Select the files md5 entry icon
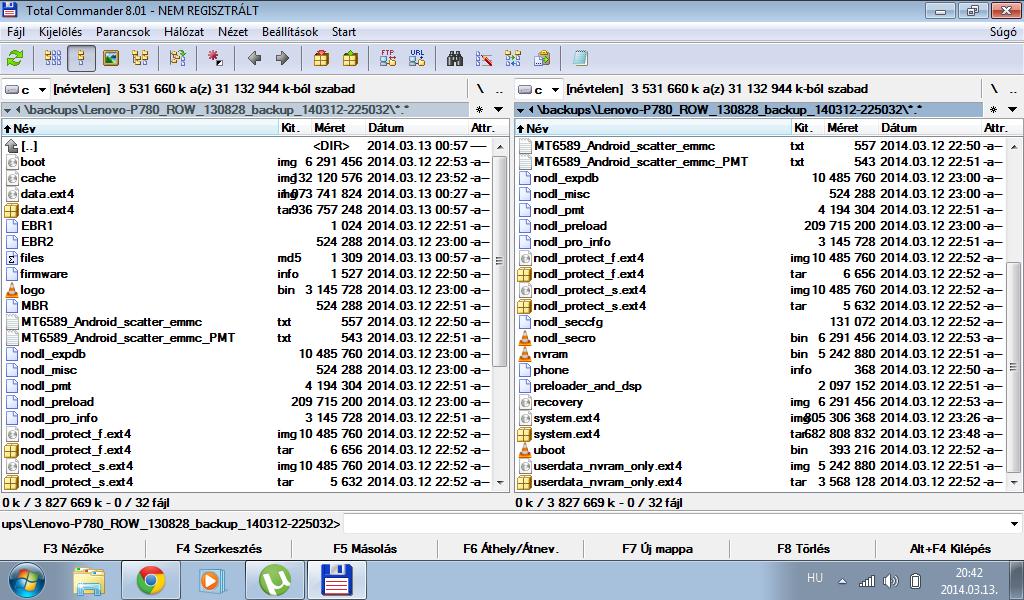Viewport: 1024px width, 600px height. coord(12,258)
